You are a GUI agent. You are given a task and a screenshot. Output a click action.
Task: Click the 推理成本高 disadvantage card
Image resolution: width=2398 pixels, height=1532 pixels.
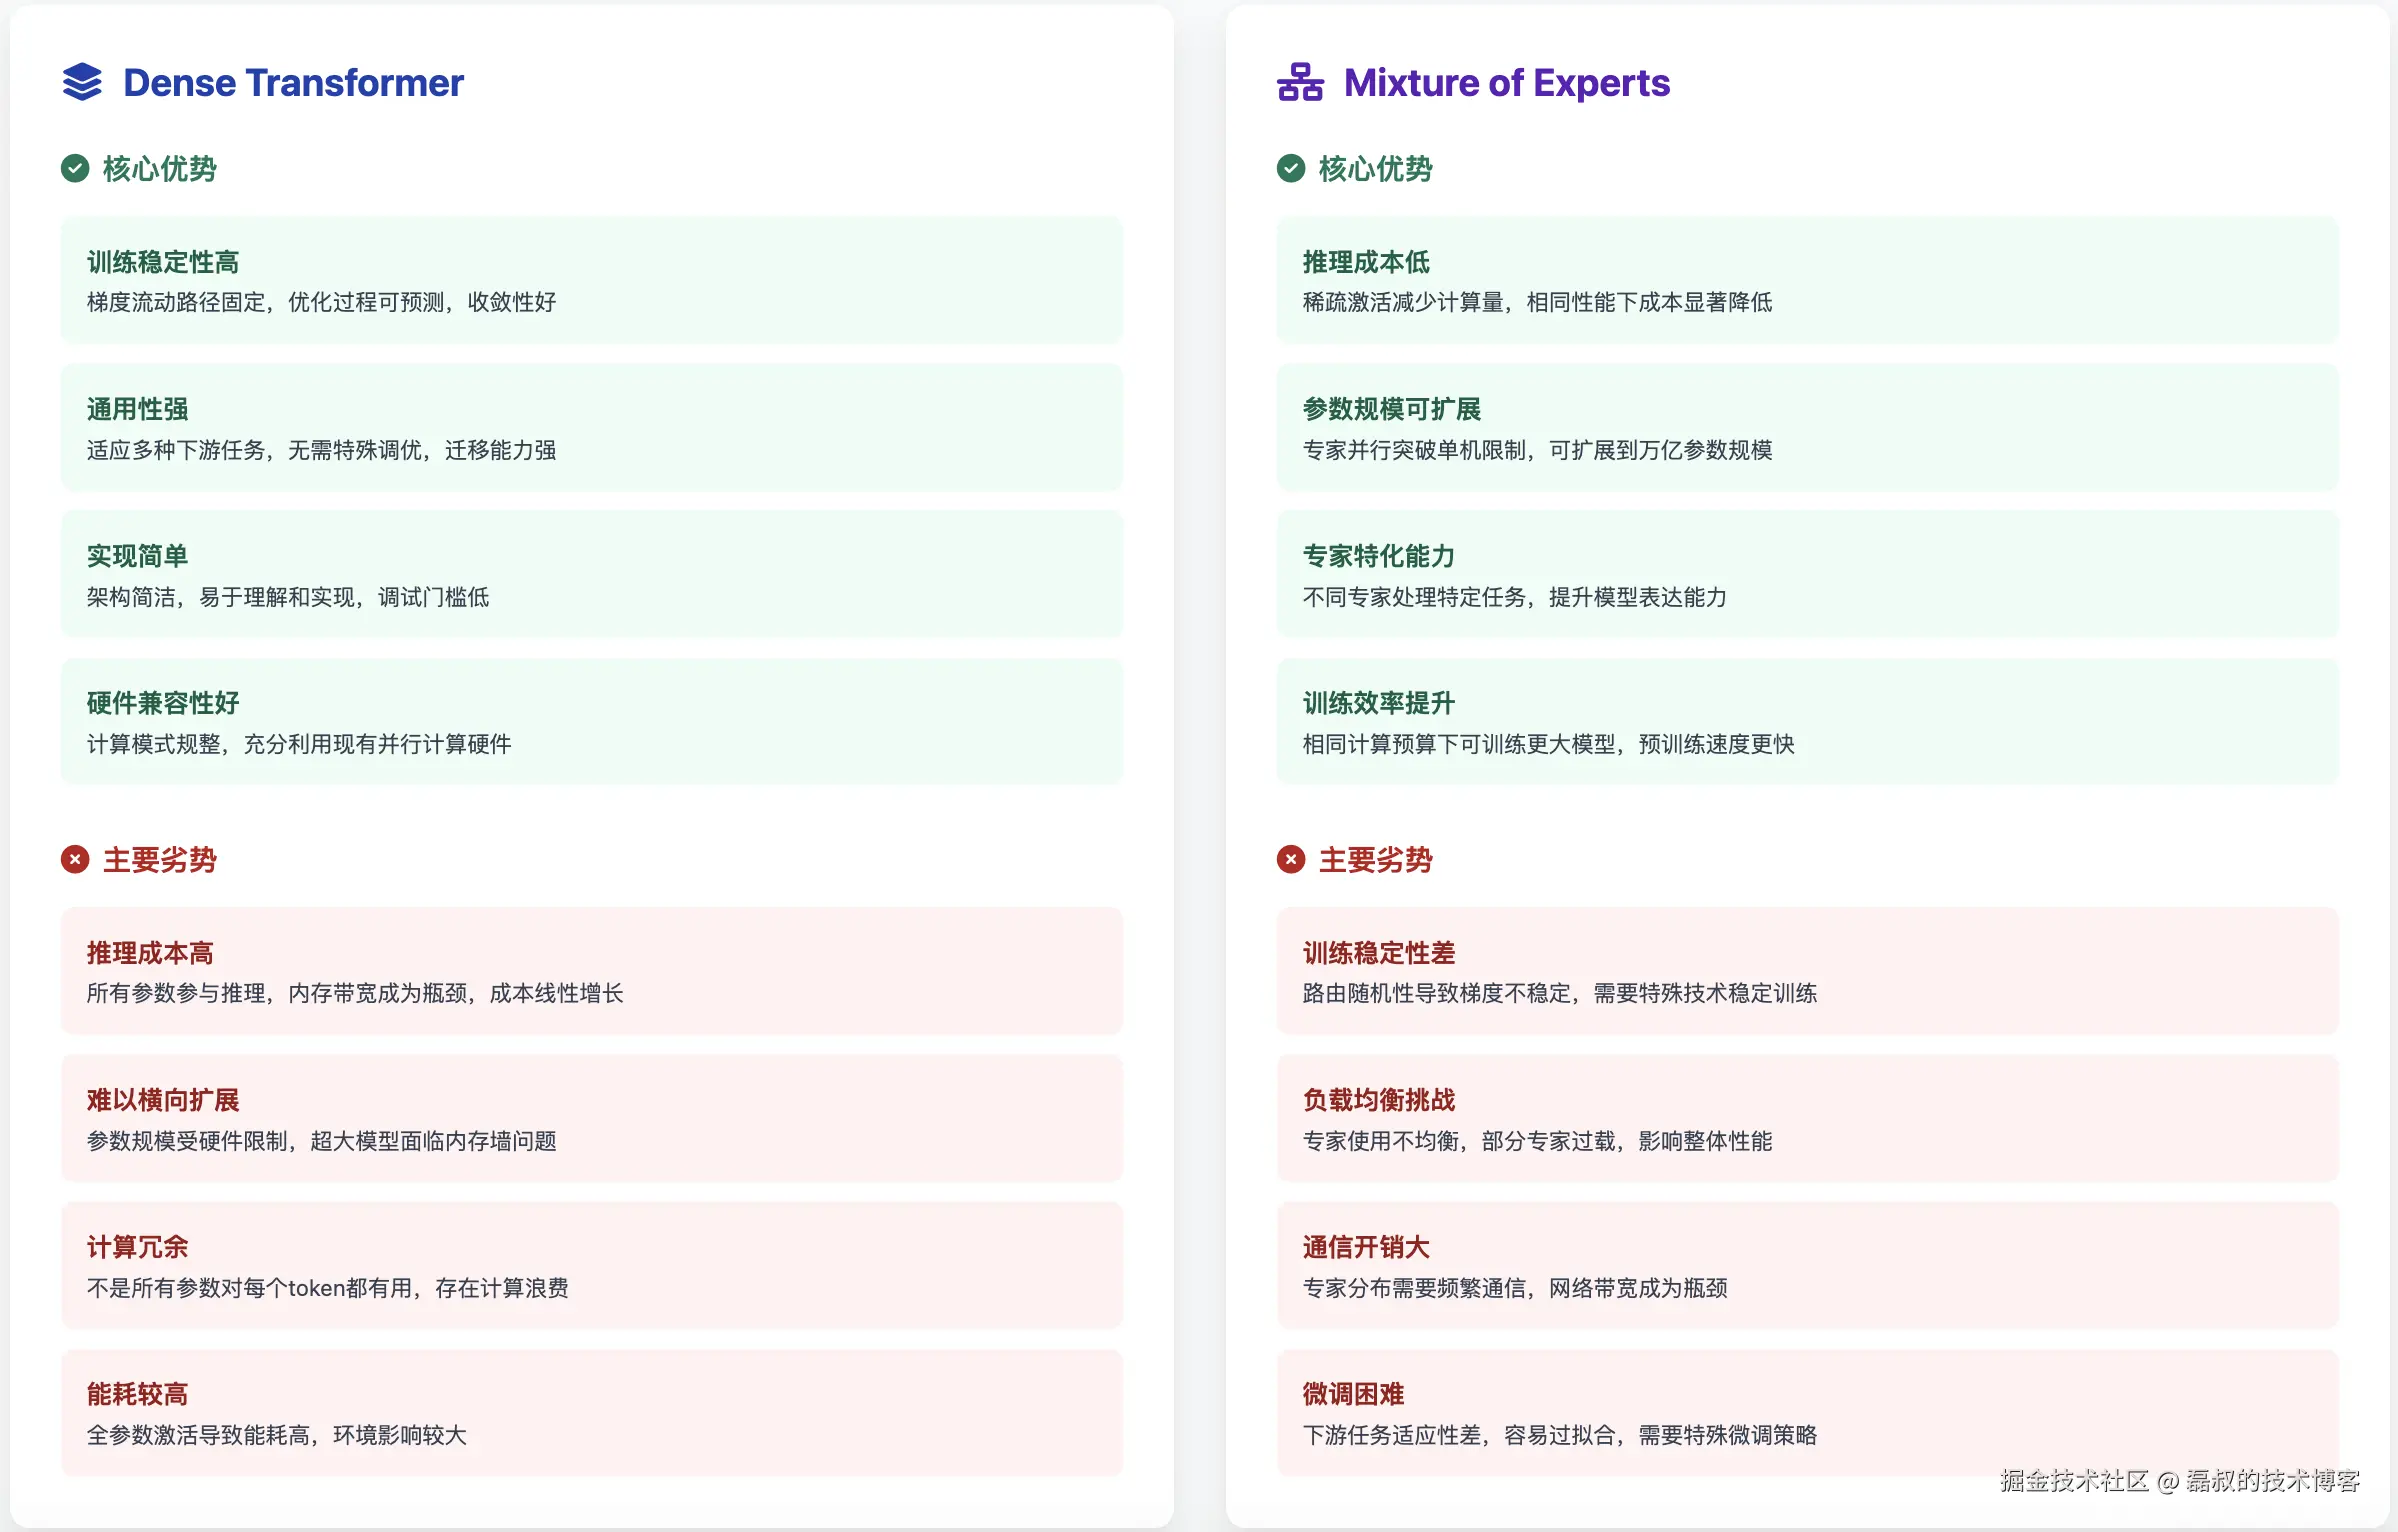[x=591, y=971]
